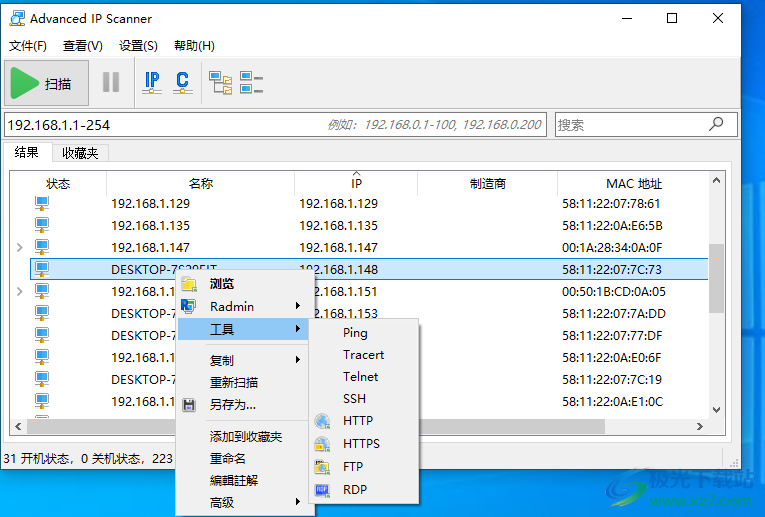Click vertical scrollbar down arrow
The image size is (765, 517).
[x=716, y=410]
